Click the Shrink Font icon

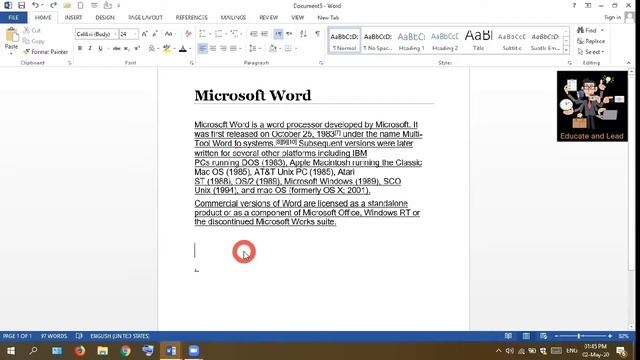[155, 34]
